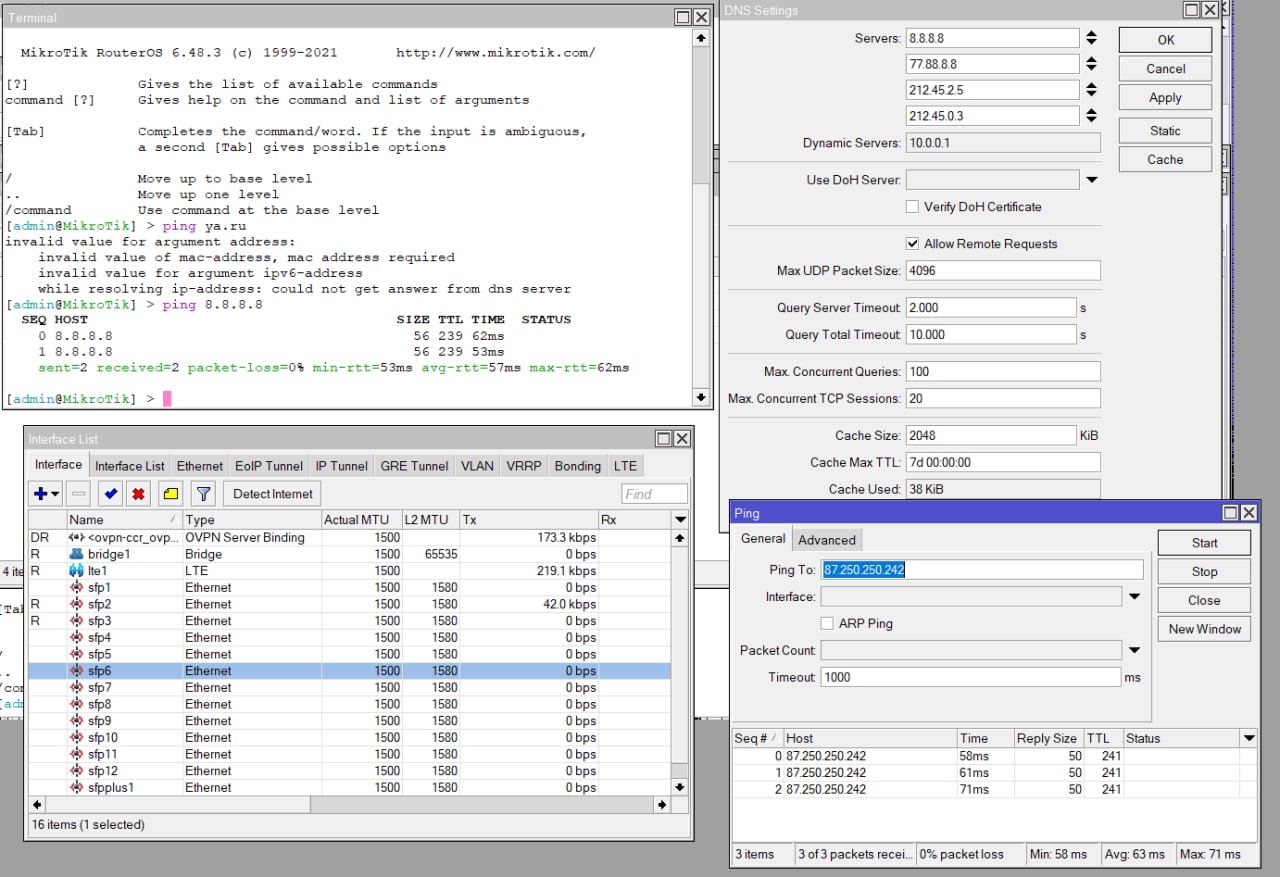Select the VLAN tab

click(477, 466)
